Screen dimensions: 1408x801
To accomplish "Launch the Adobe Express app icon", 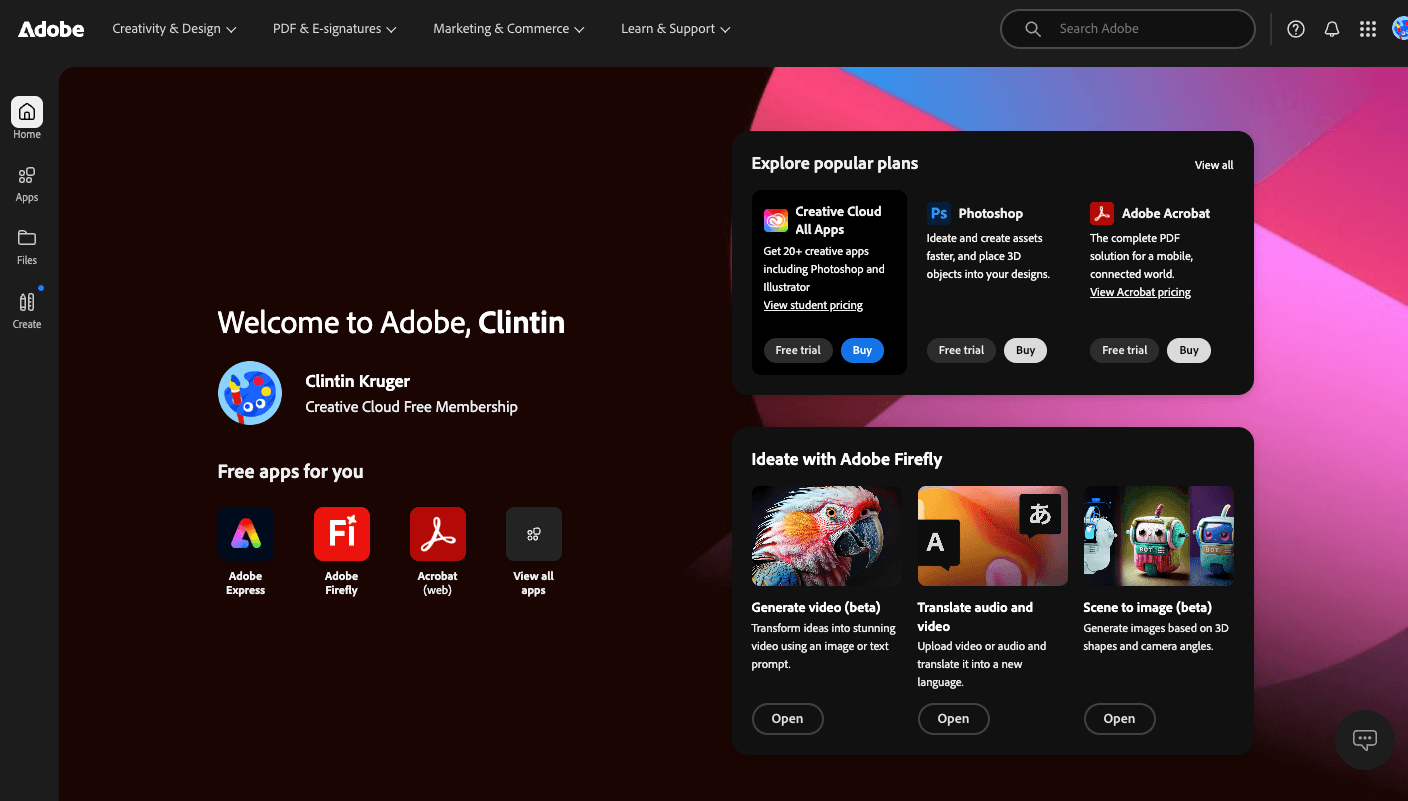I will (246, 534).
